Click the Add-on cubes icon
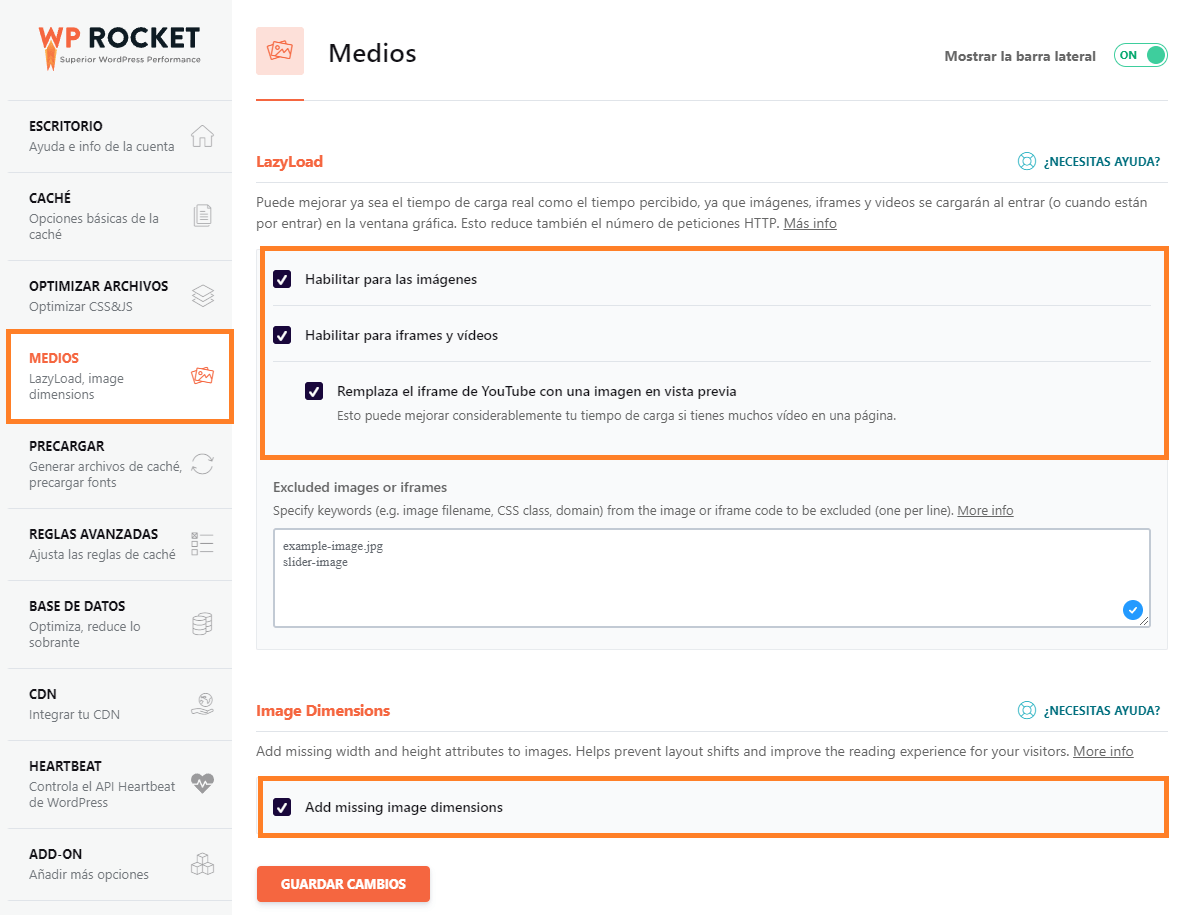The width and height of the screenshot is (1187, 915). pyautogui.click(x=203, y=864)
